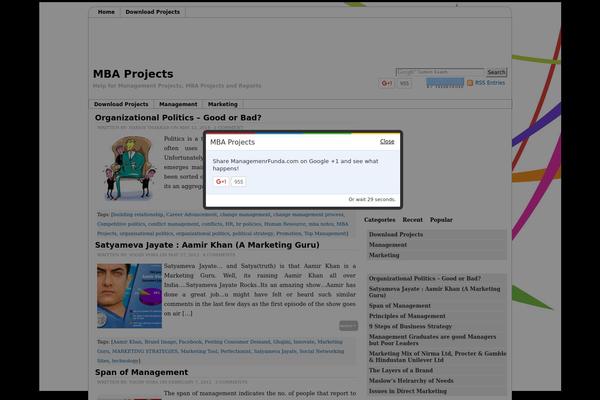Close the MBA Projects popup

point(387,142)
